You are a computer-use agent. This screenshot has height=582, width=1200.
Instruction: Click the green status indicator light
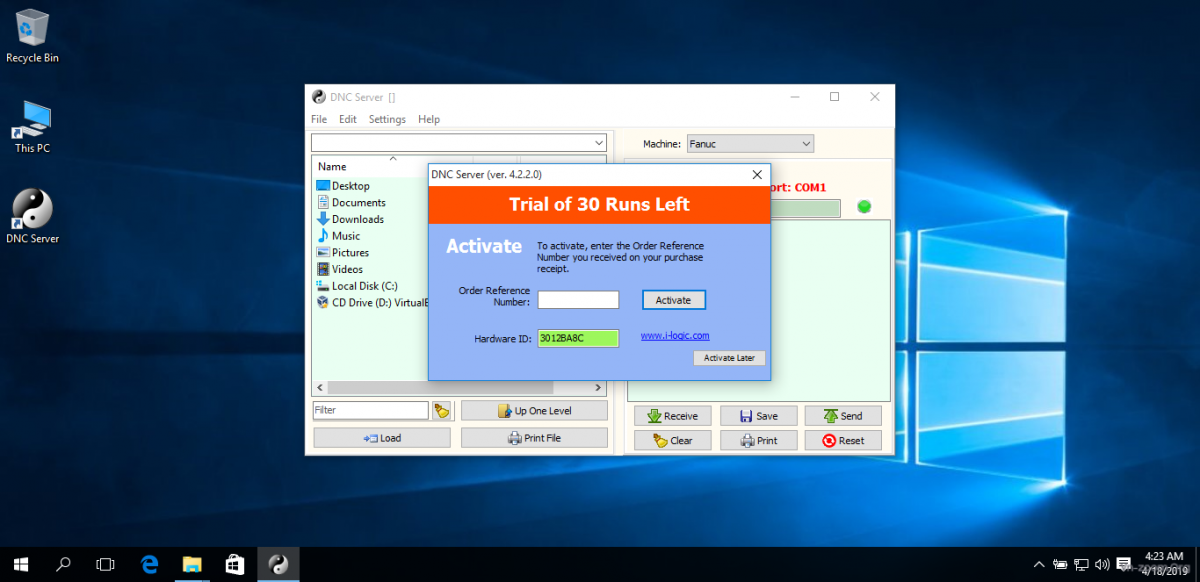tap(864, 207)
